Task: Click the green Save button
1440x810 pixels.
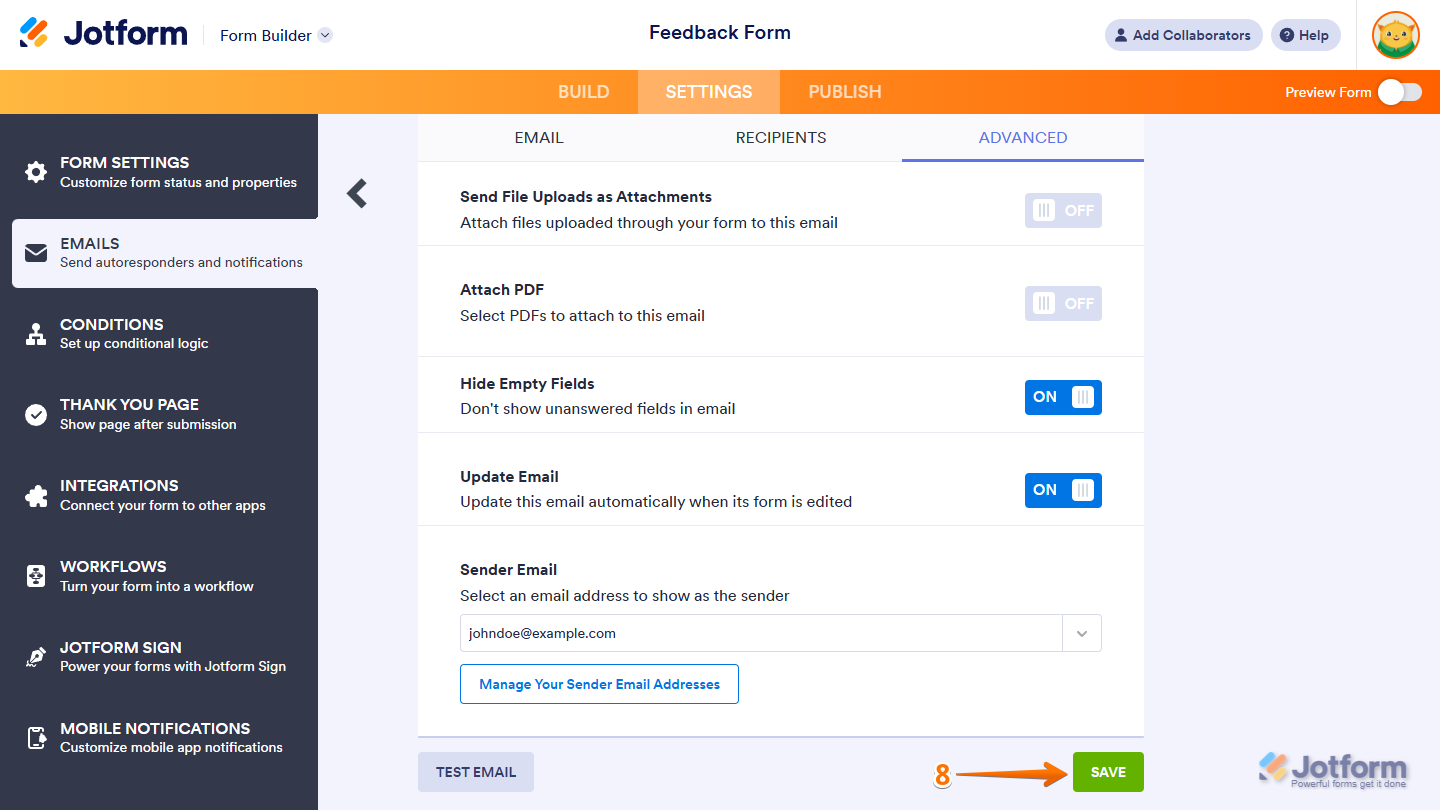Action: click(x=1108, y=772)
